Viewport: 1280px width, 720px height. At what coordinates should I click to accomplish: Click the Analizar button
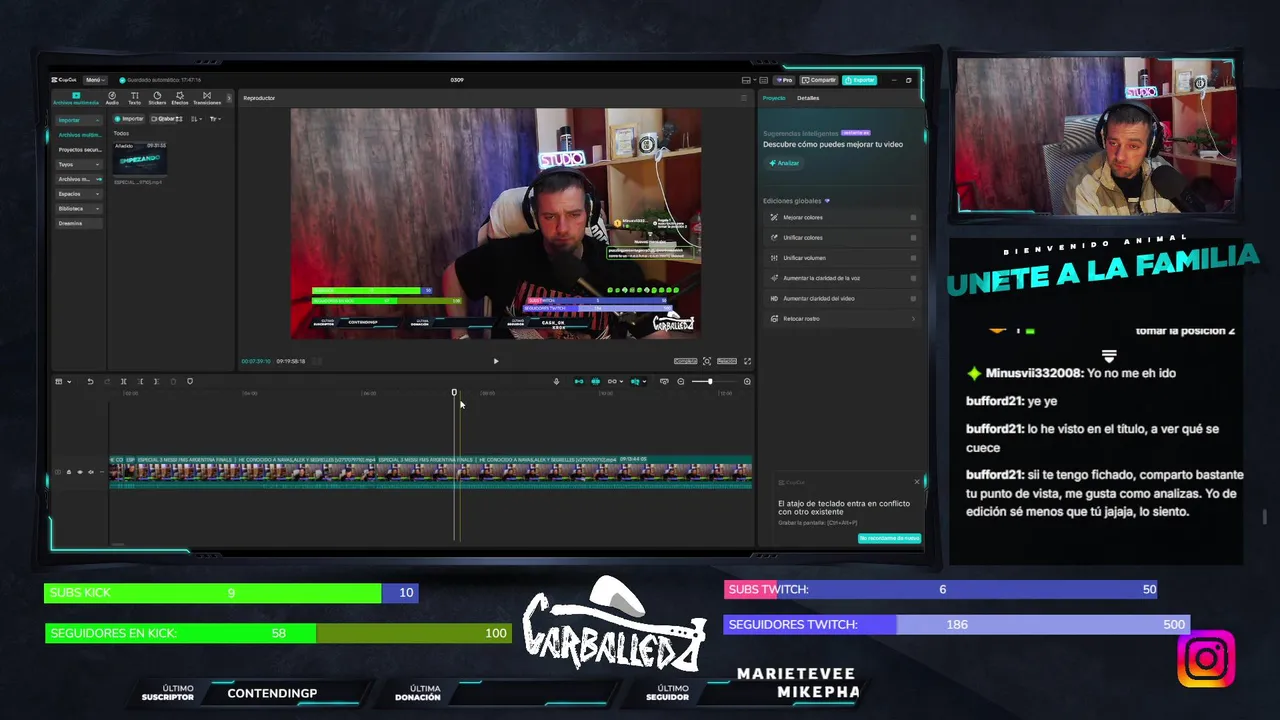coord(785,163)
